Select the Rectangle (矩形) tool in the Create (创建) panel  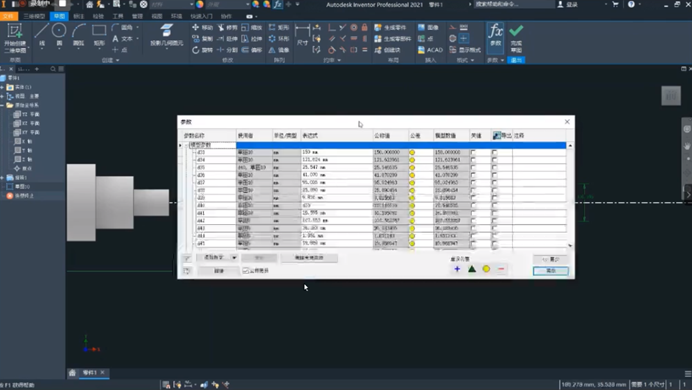click(99, 35)
